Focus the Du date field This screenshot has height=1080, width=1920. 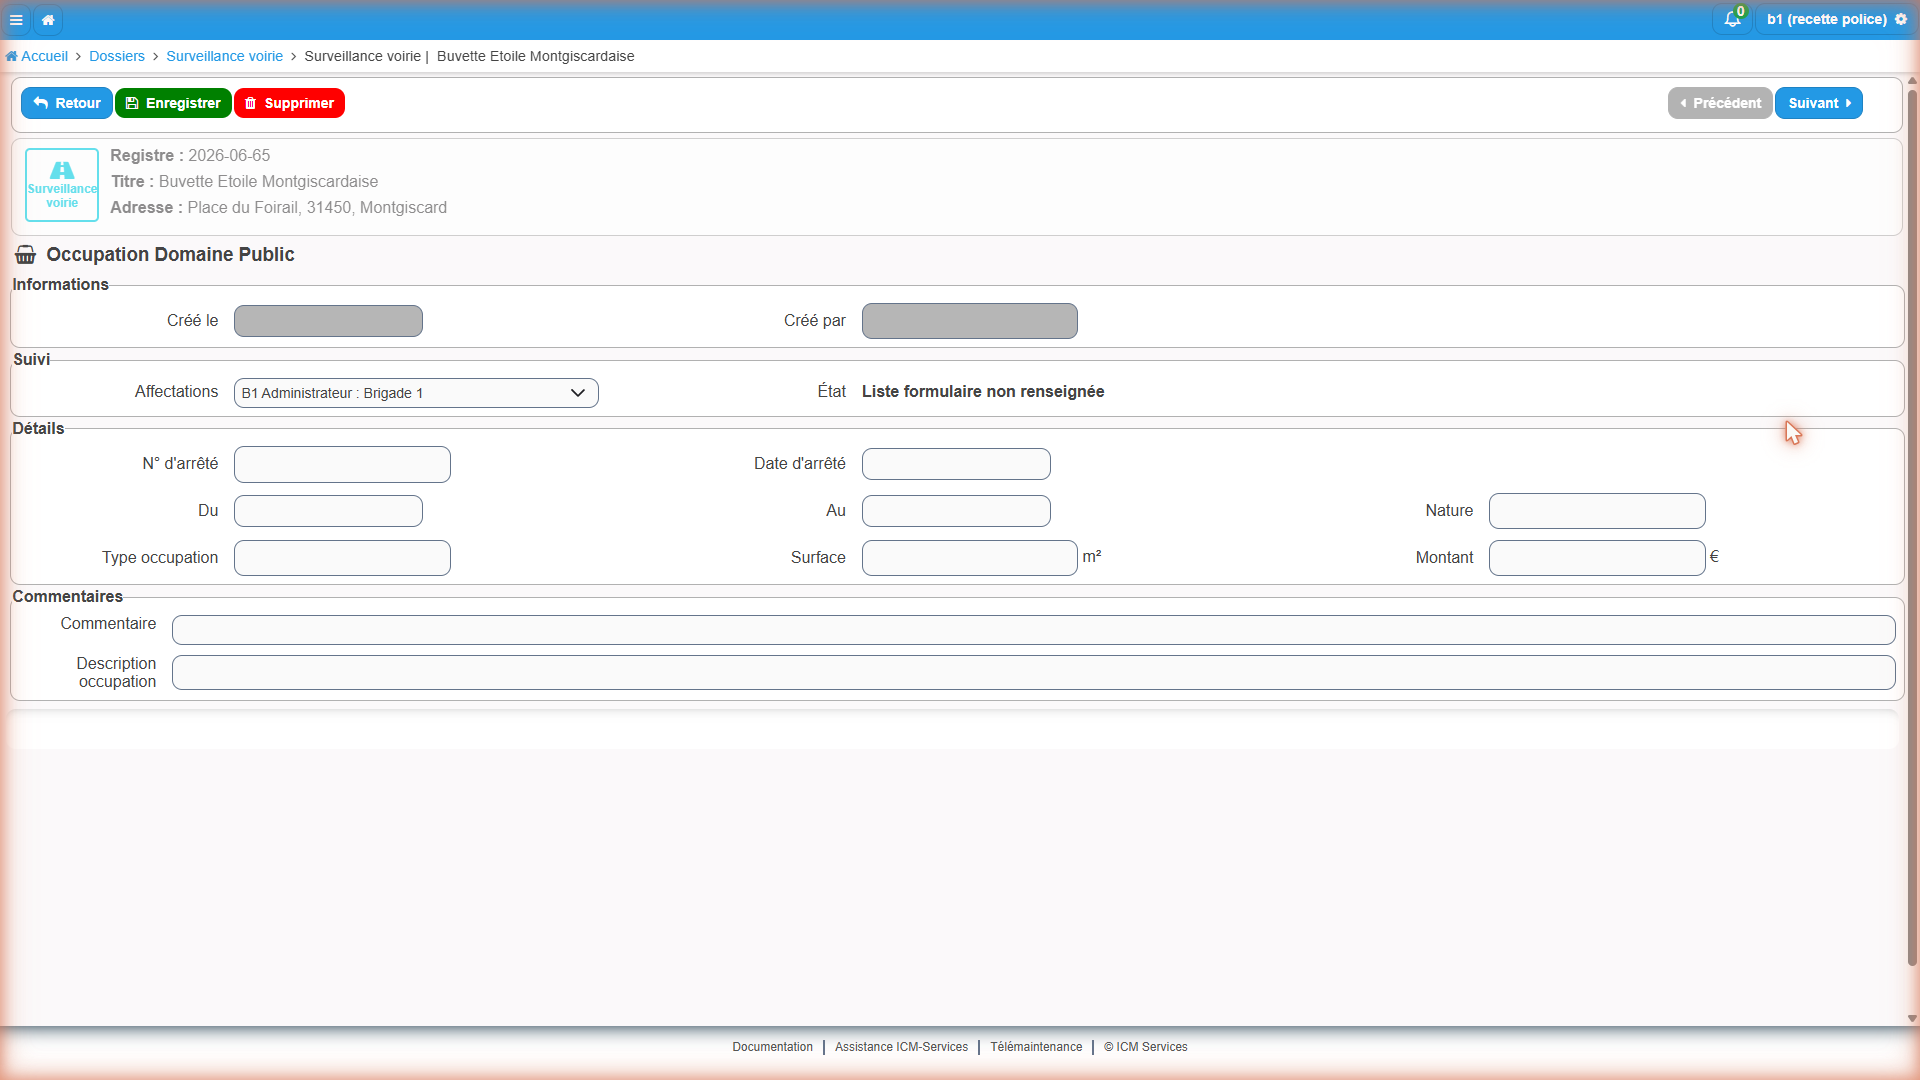coord(328,511)
